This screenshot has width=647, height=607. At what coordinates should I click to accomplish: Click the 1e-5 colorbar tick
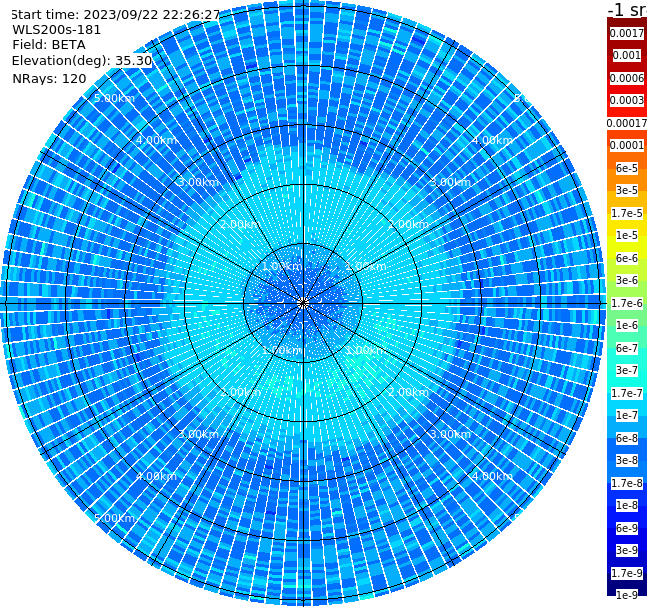click(x=627, y=235)
